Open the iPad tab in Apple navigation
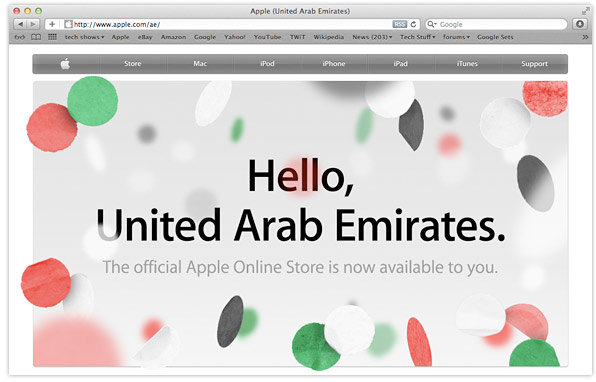Image resolution: width=596 pixels, height=382 pixels. click(x=401, y=64)
